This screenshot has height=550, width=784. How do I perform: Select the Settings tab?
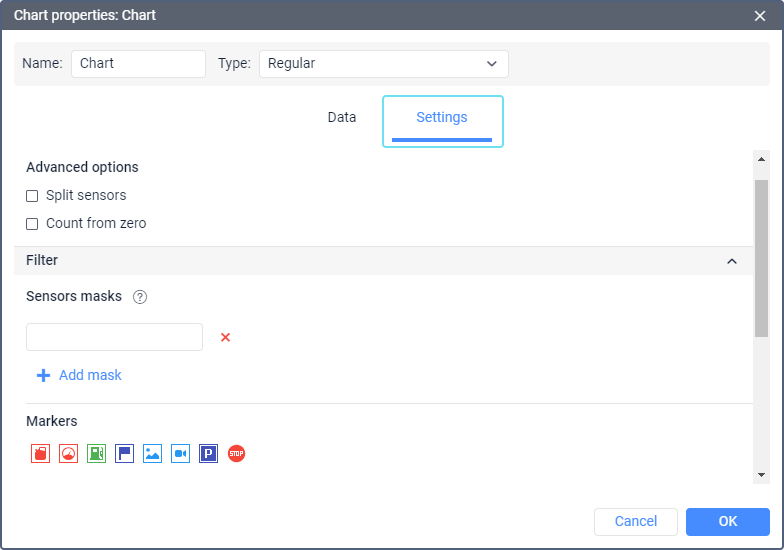point(442,118)
